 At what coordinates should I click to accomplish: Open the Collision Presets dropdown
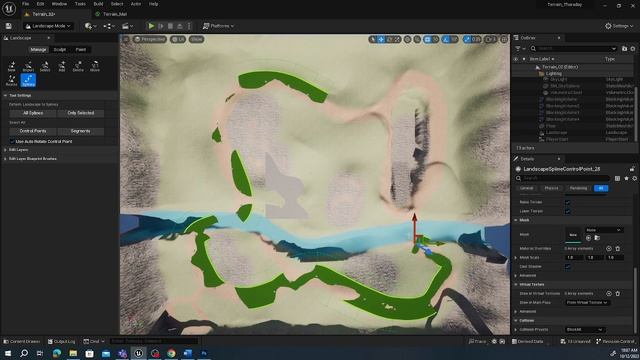pos(584,329)
